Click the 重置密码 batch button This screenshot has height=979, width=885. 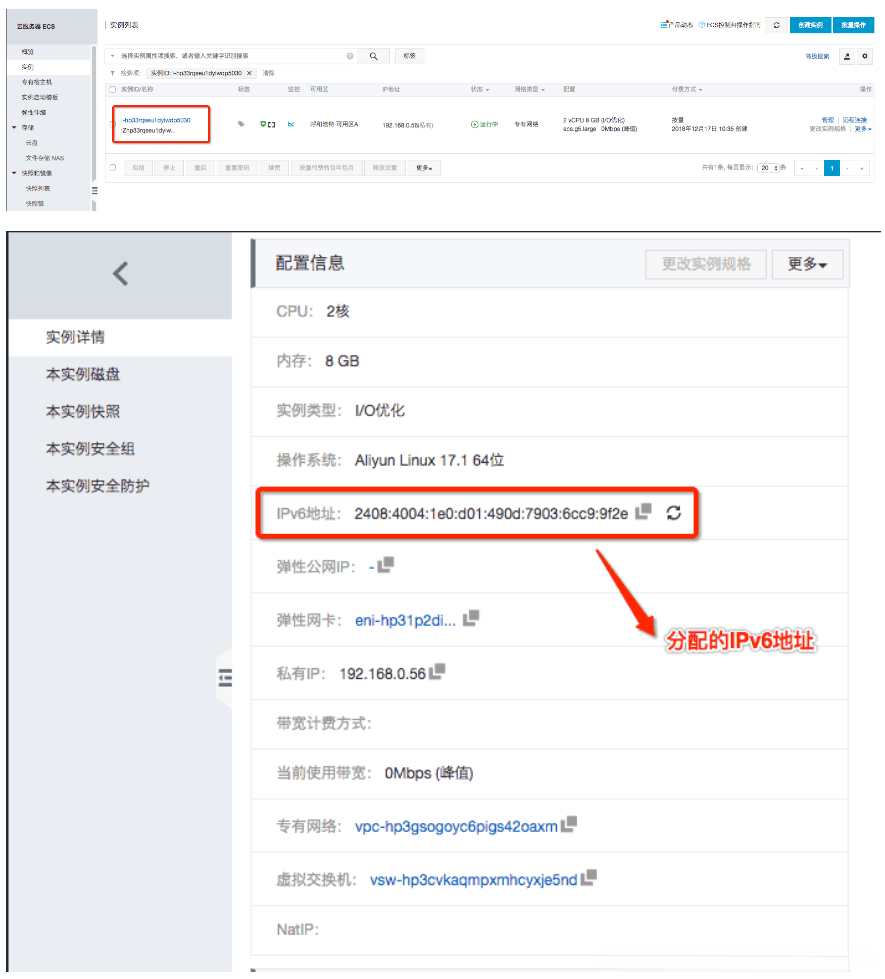pyautogui.click(x=237, y=168)
